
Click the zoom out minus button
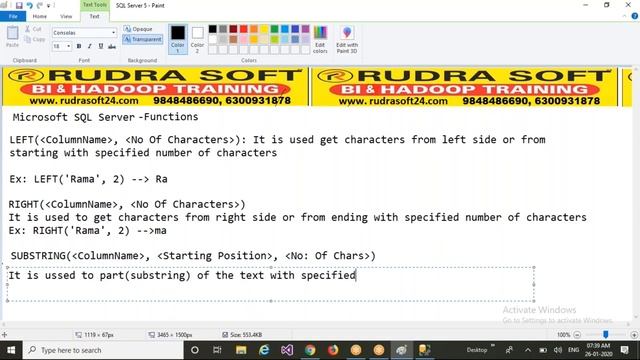click(577, 335)
